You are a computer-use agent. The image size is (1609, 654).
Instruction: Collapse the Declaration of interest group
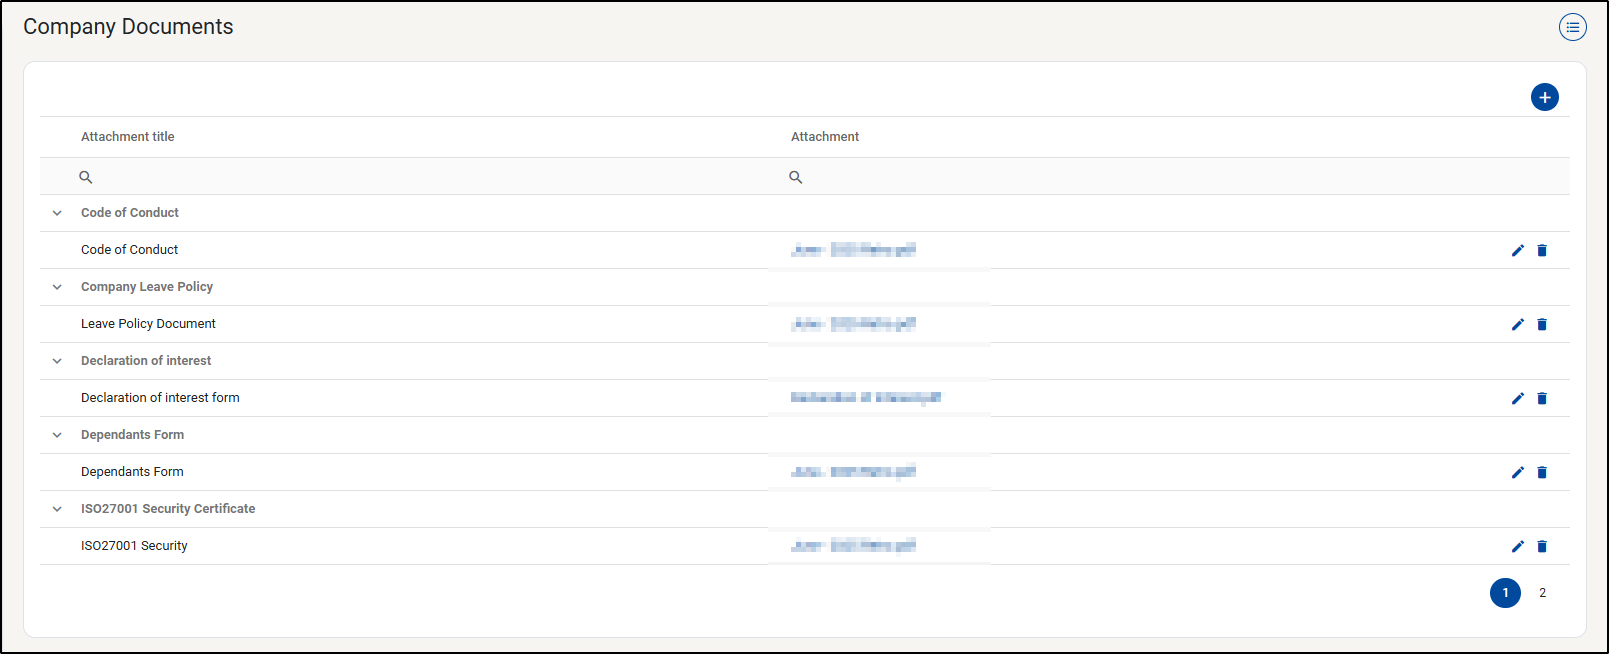(x=57, y=361)
